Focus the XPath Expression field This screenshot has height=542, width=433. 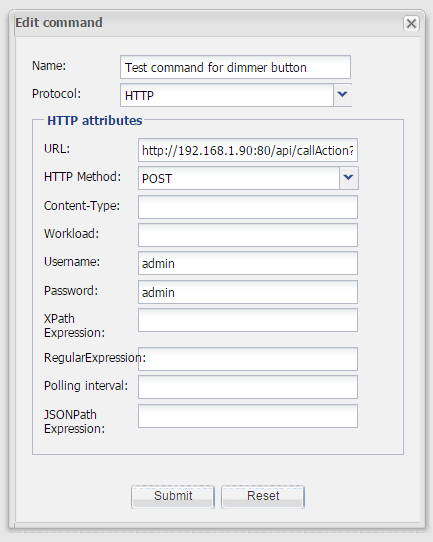point(248,320)
